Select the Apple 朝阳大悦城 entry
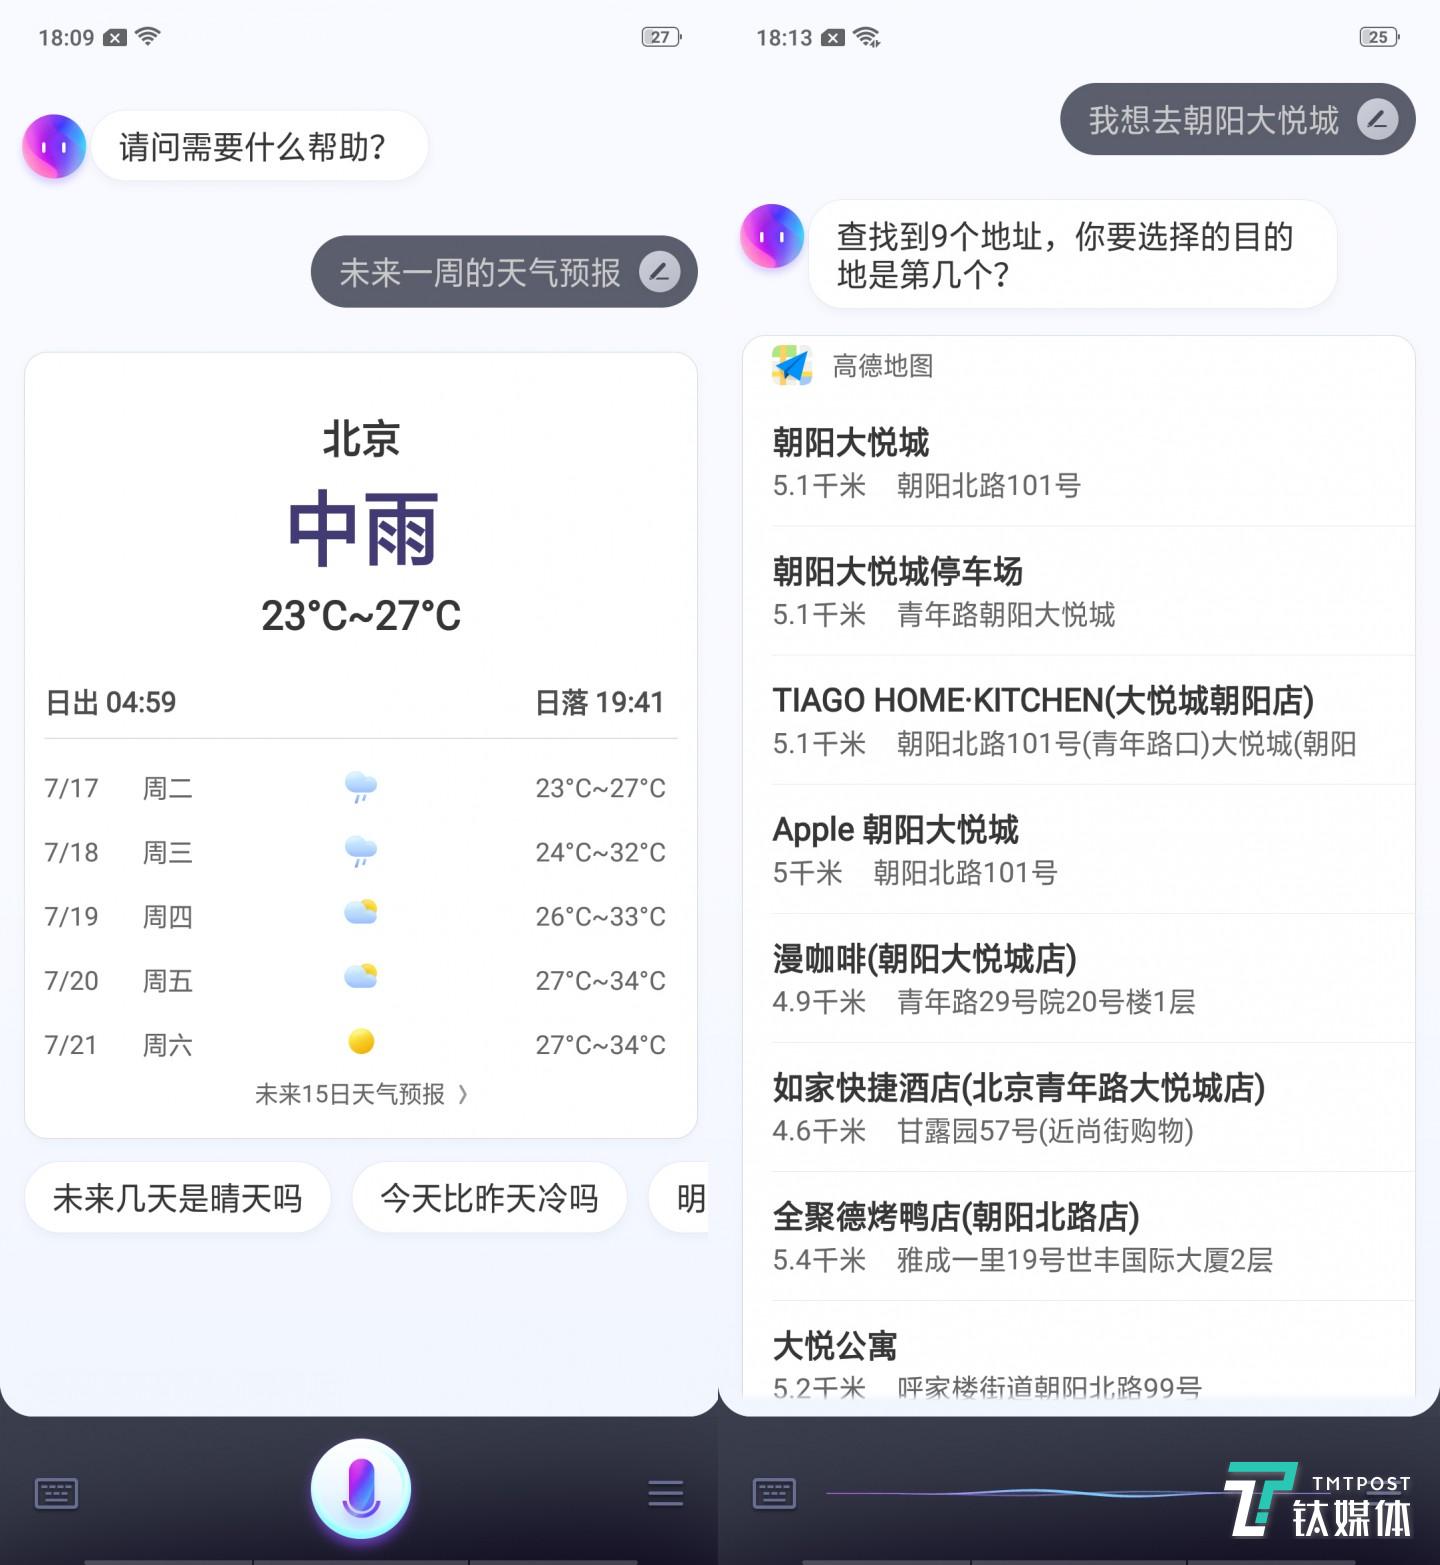The width and height of the screenshot is (1440, 1565). point(1090,848)
